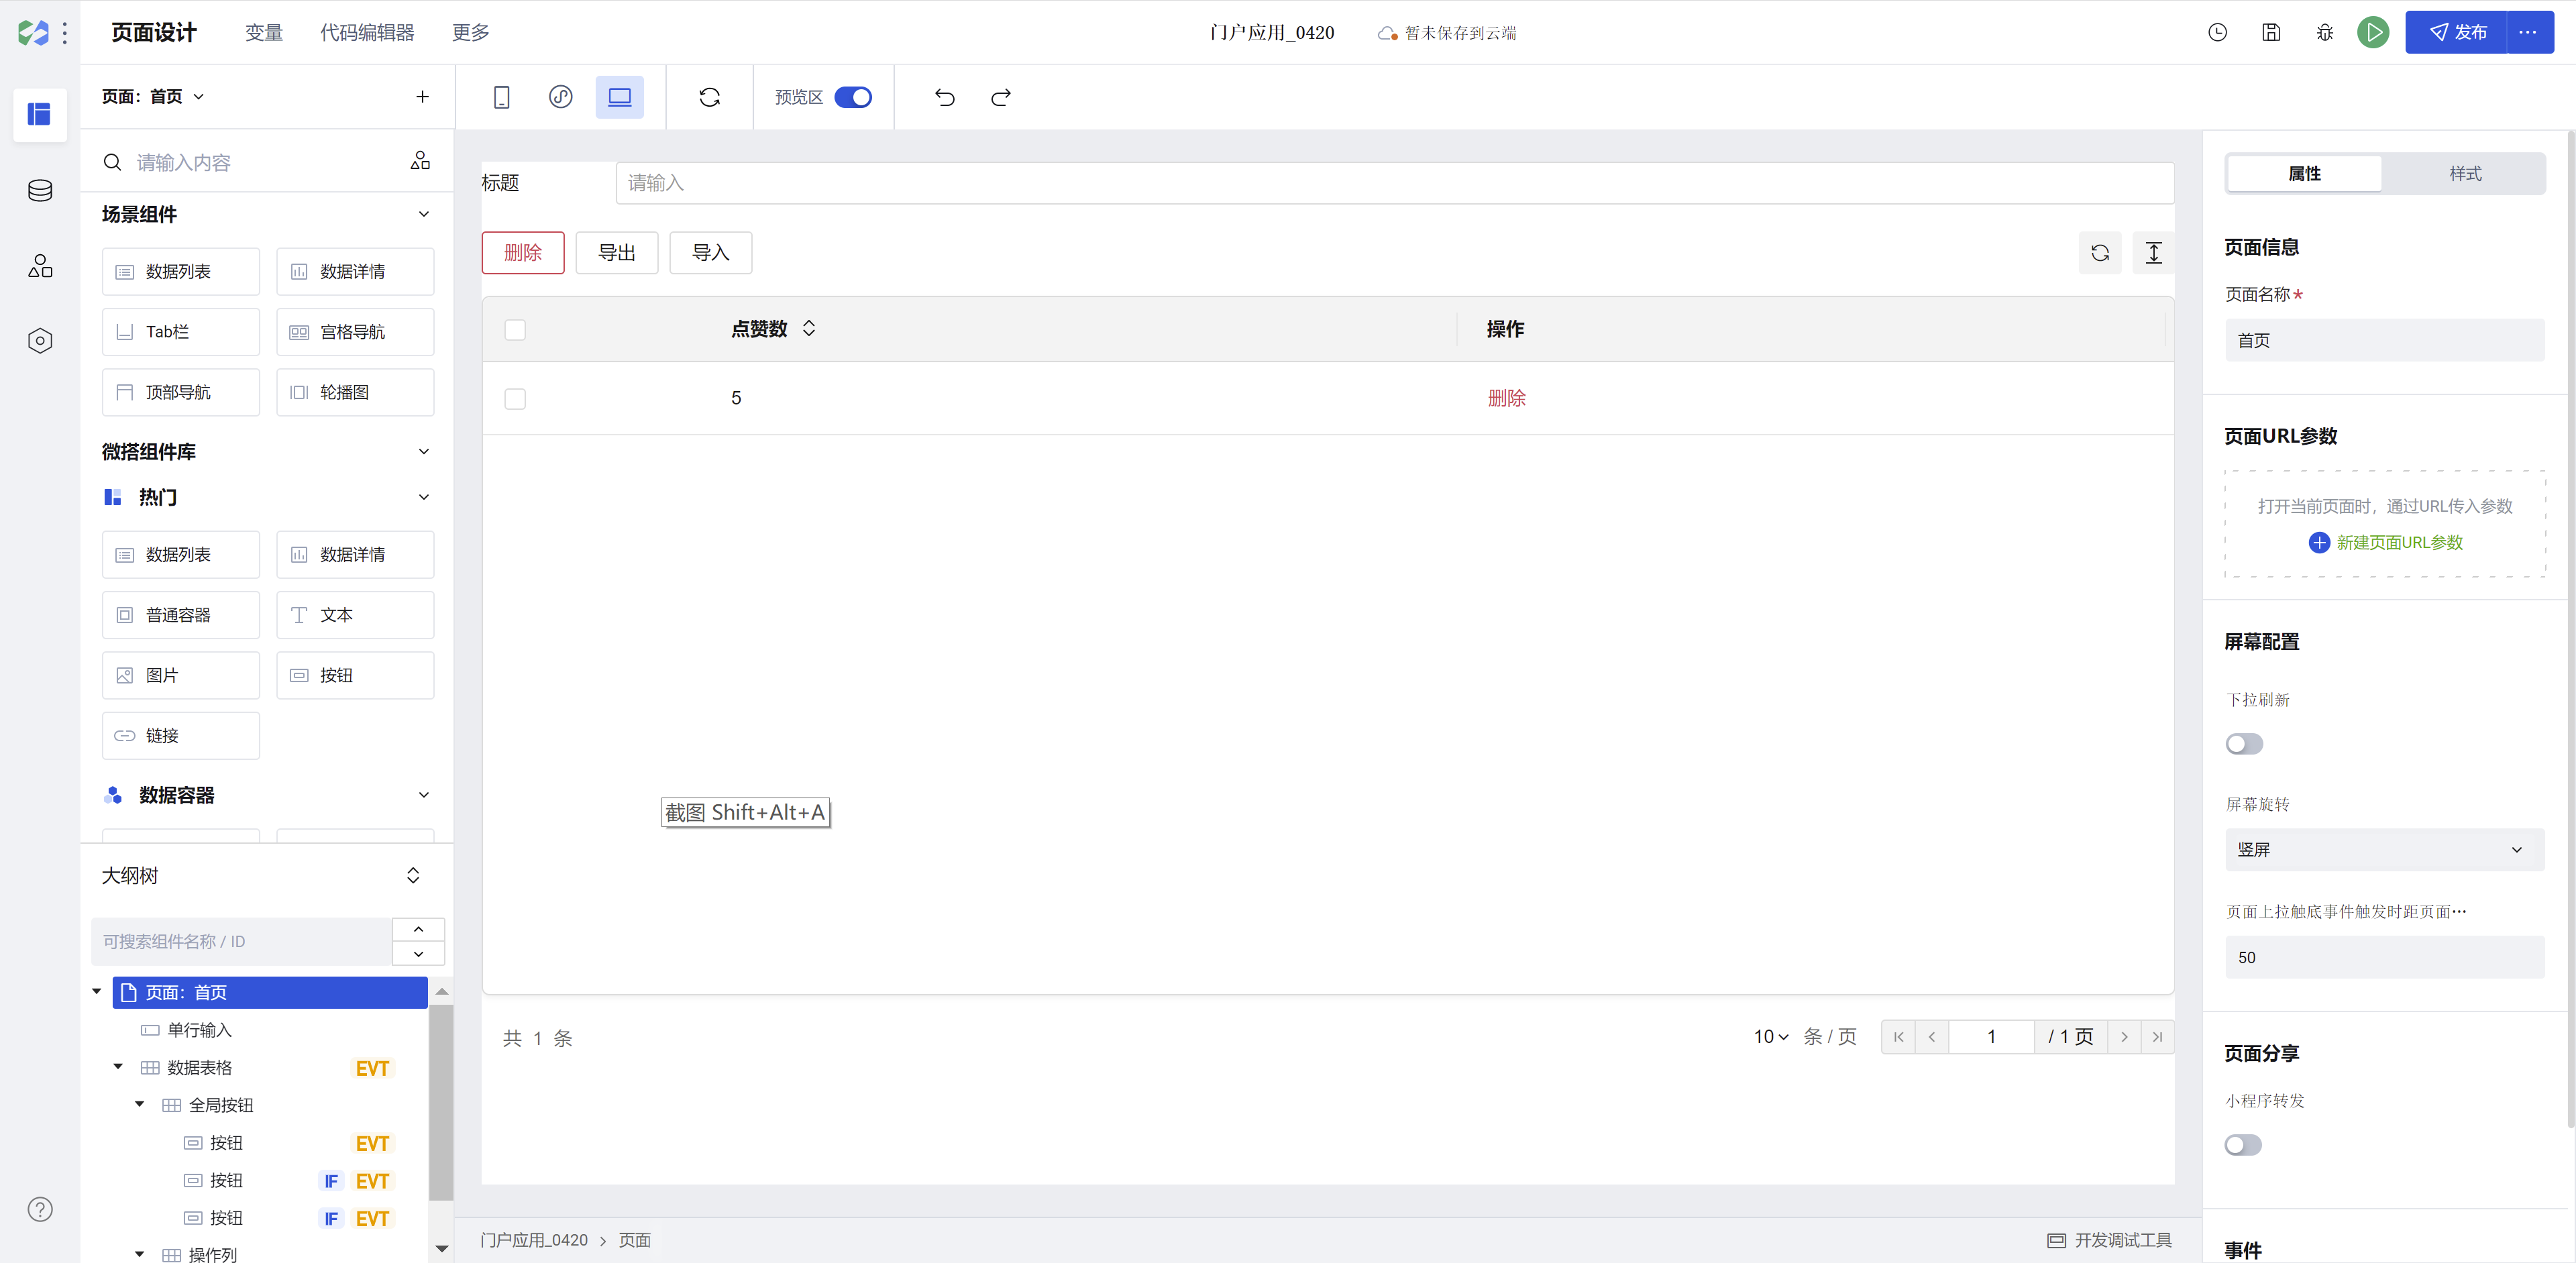This screenshot has height=1263, width=2576.
Task: Collapse the 热门 component group
Action: 424,497
